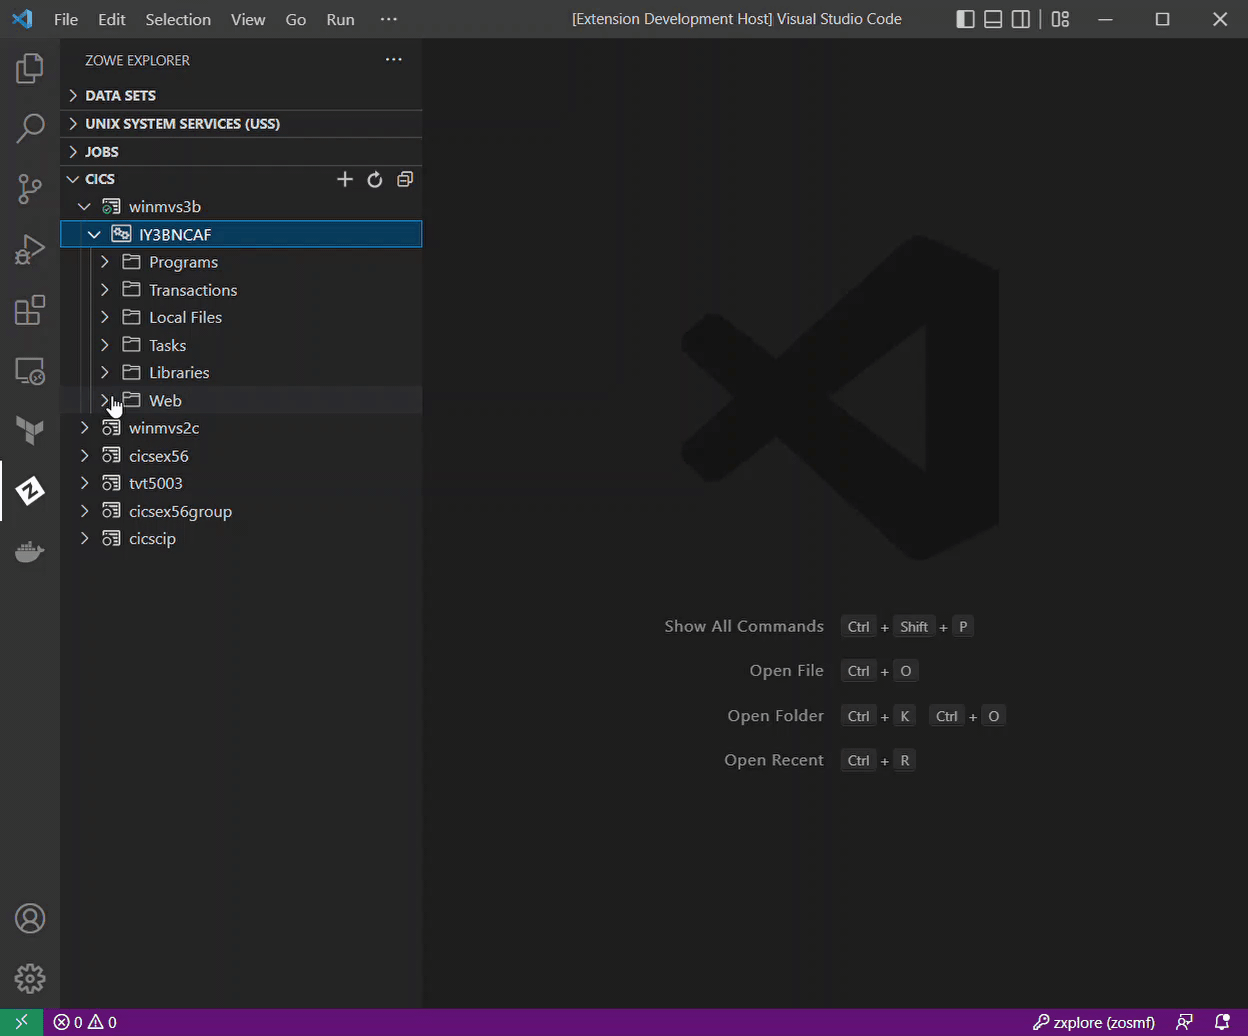Collapse the winmvs3b profile chevron

pyautogui.click(x=85, y=207)
